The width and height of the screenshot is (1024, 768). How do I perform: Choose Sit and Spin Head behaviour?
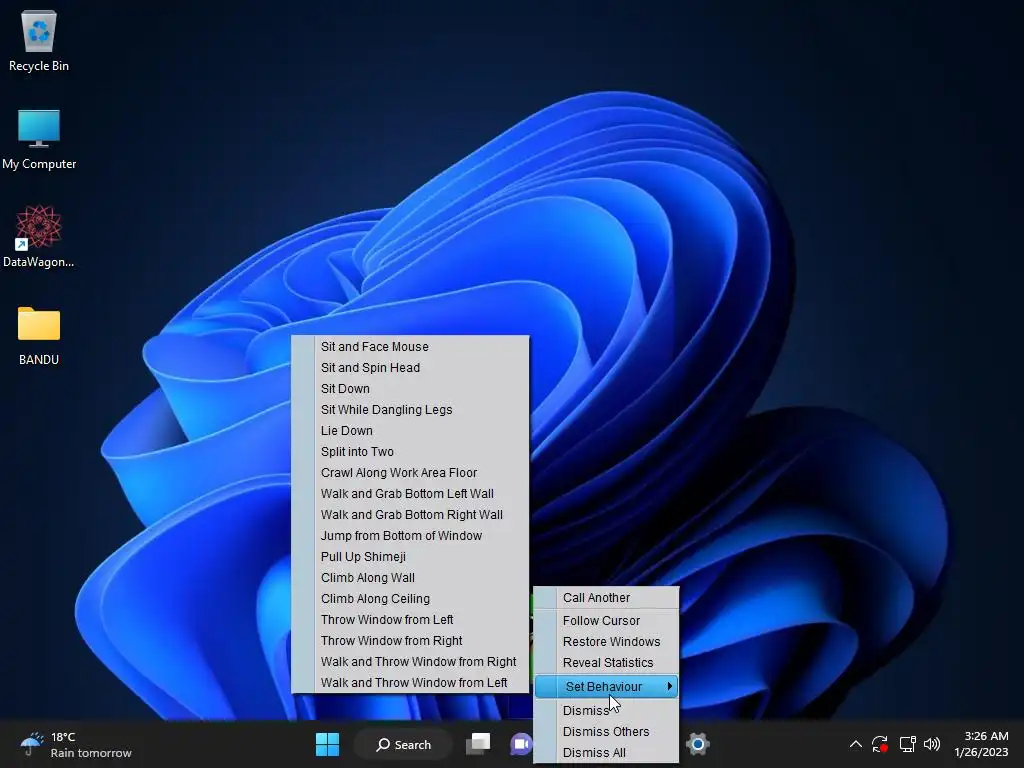click(x=410, y=368)
